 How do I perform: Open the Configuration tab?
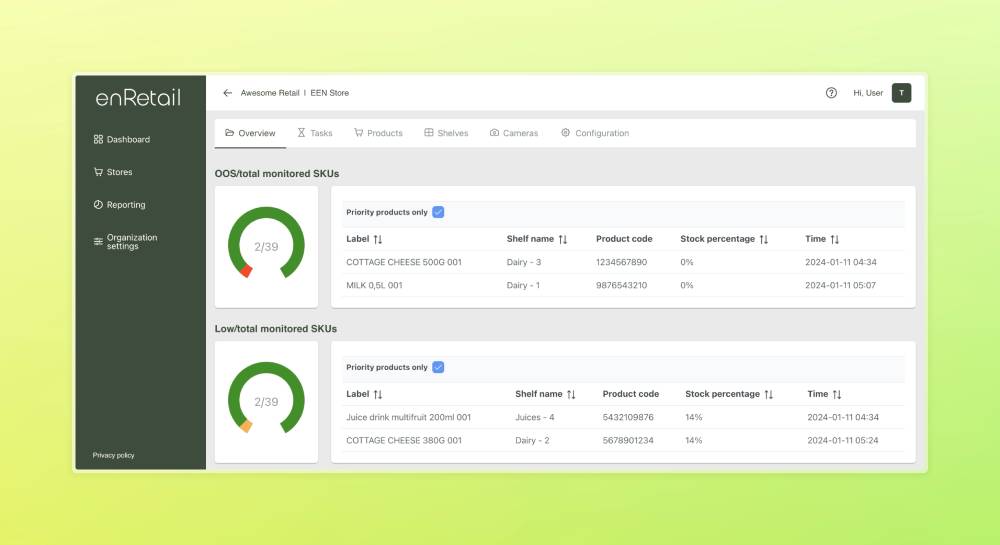click(595, 133)
